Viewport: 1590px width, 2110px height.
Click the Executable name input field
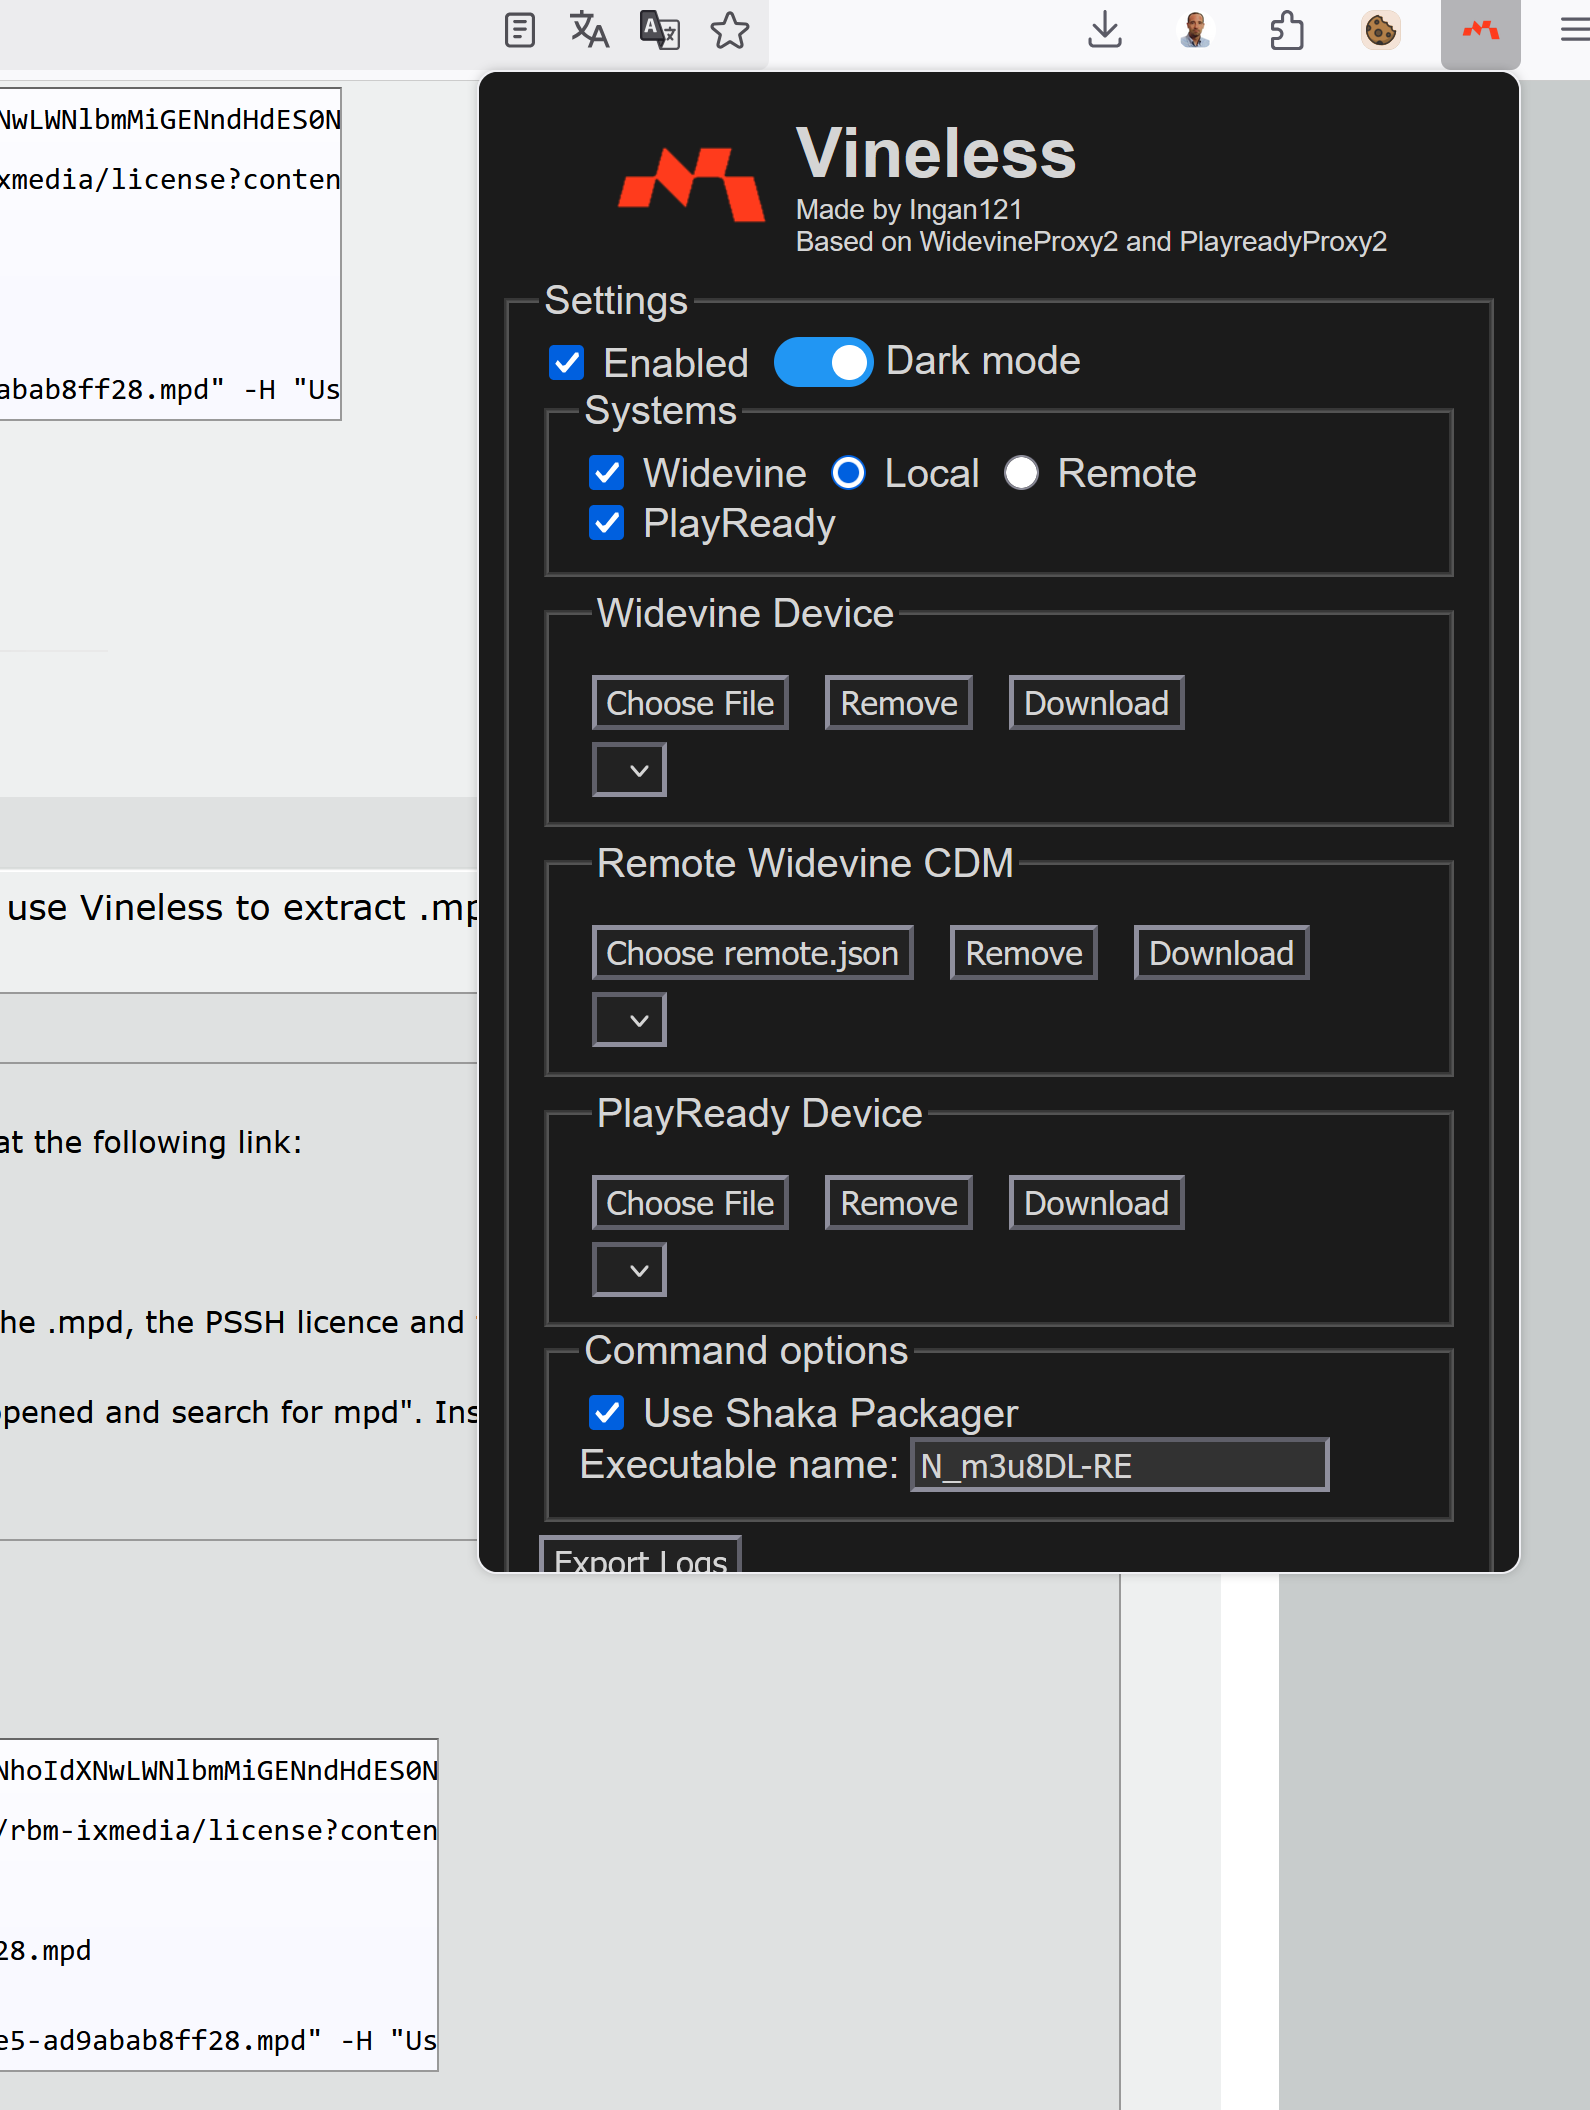coord(1119,1465)
